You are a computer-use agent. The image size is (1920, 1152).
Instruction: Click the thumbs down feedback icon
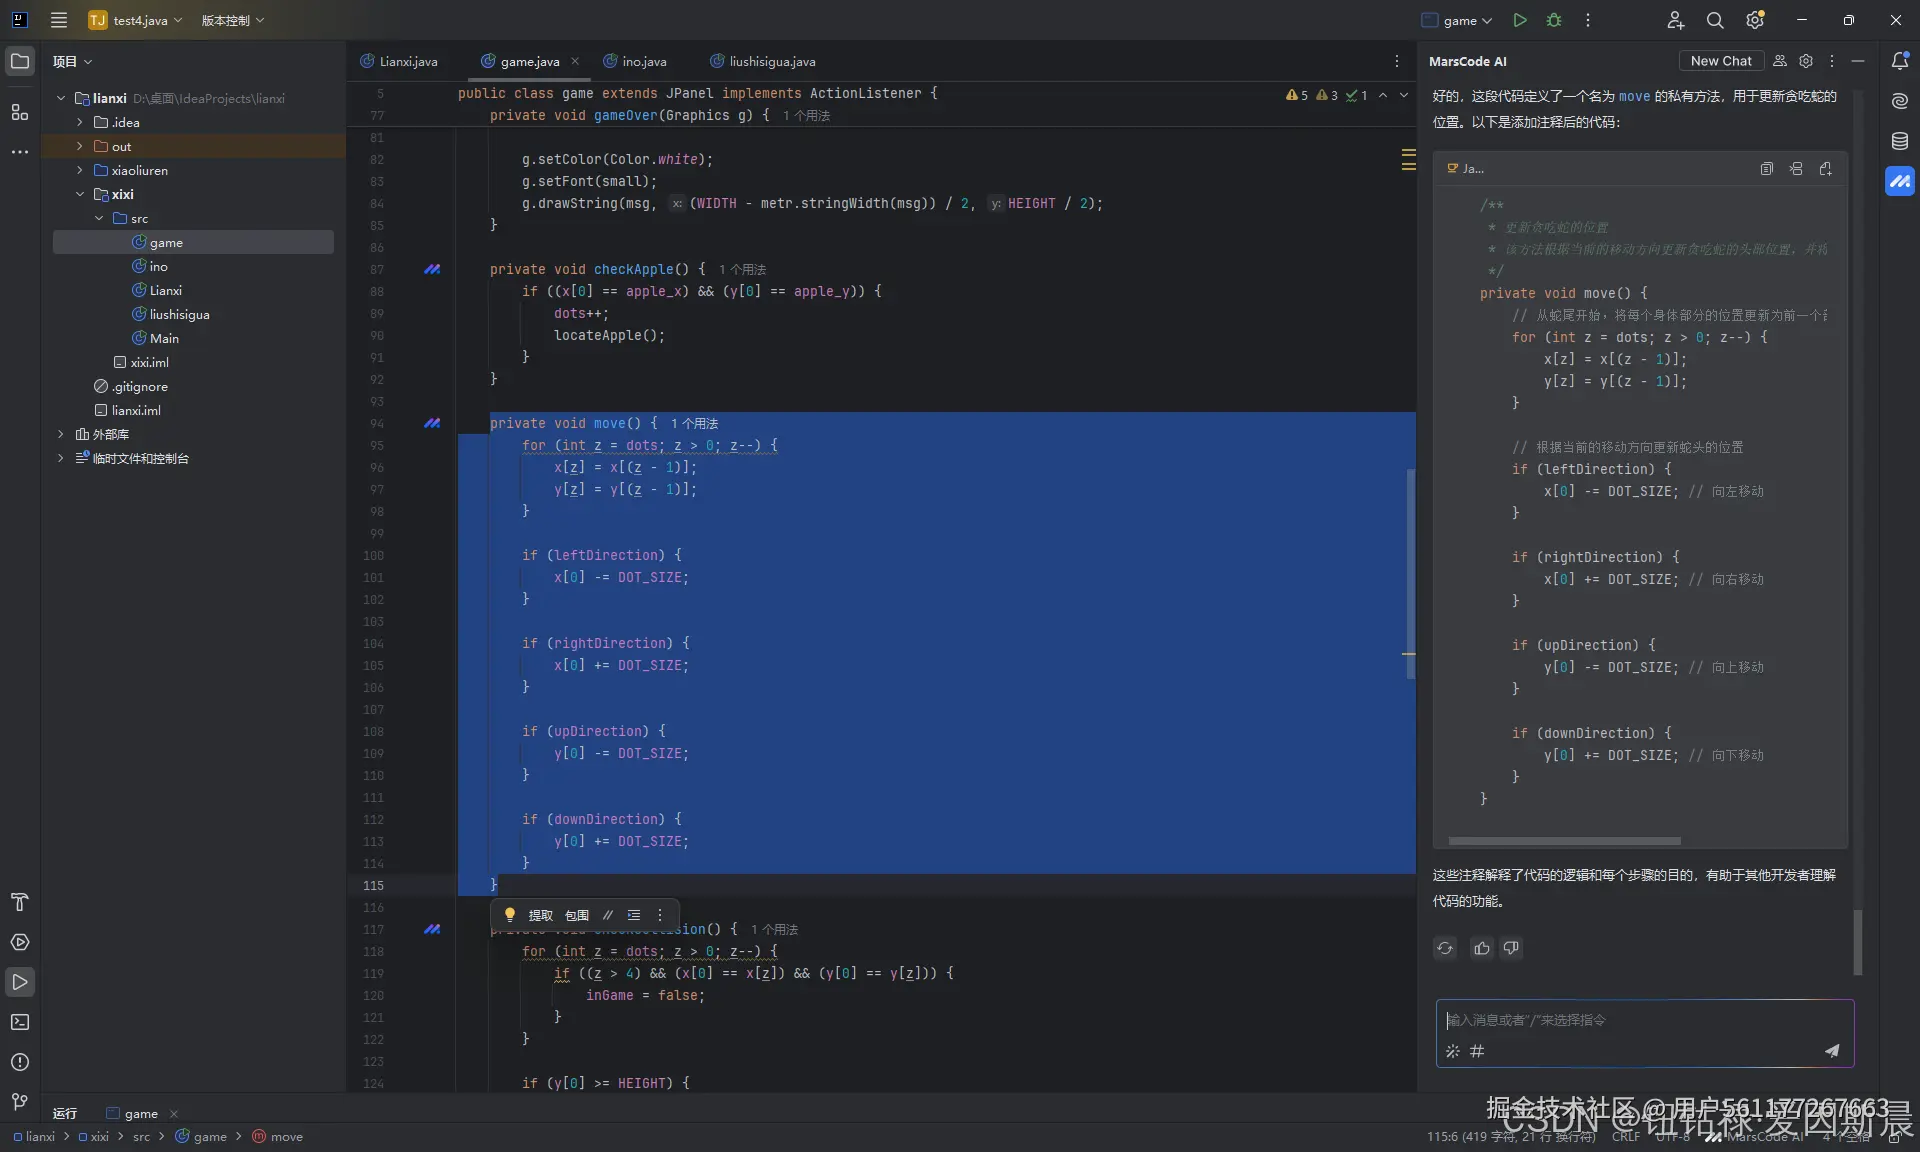pos(1511,948)
